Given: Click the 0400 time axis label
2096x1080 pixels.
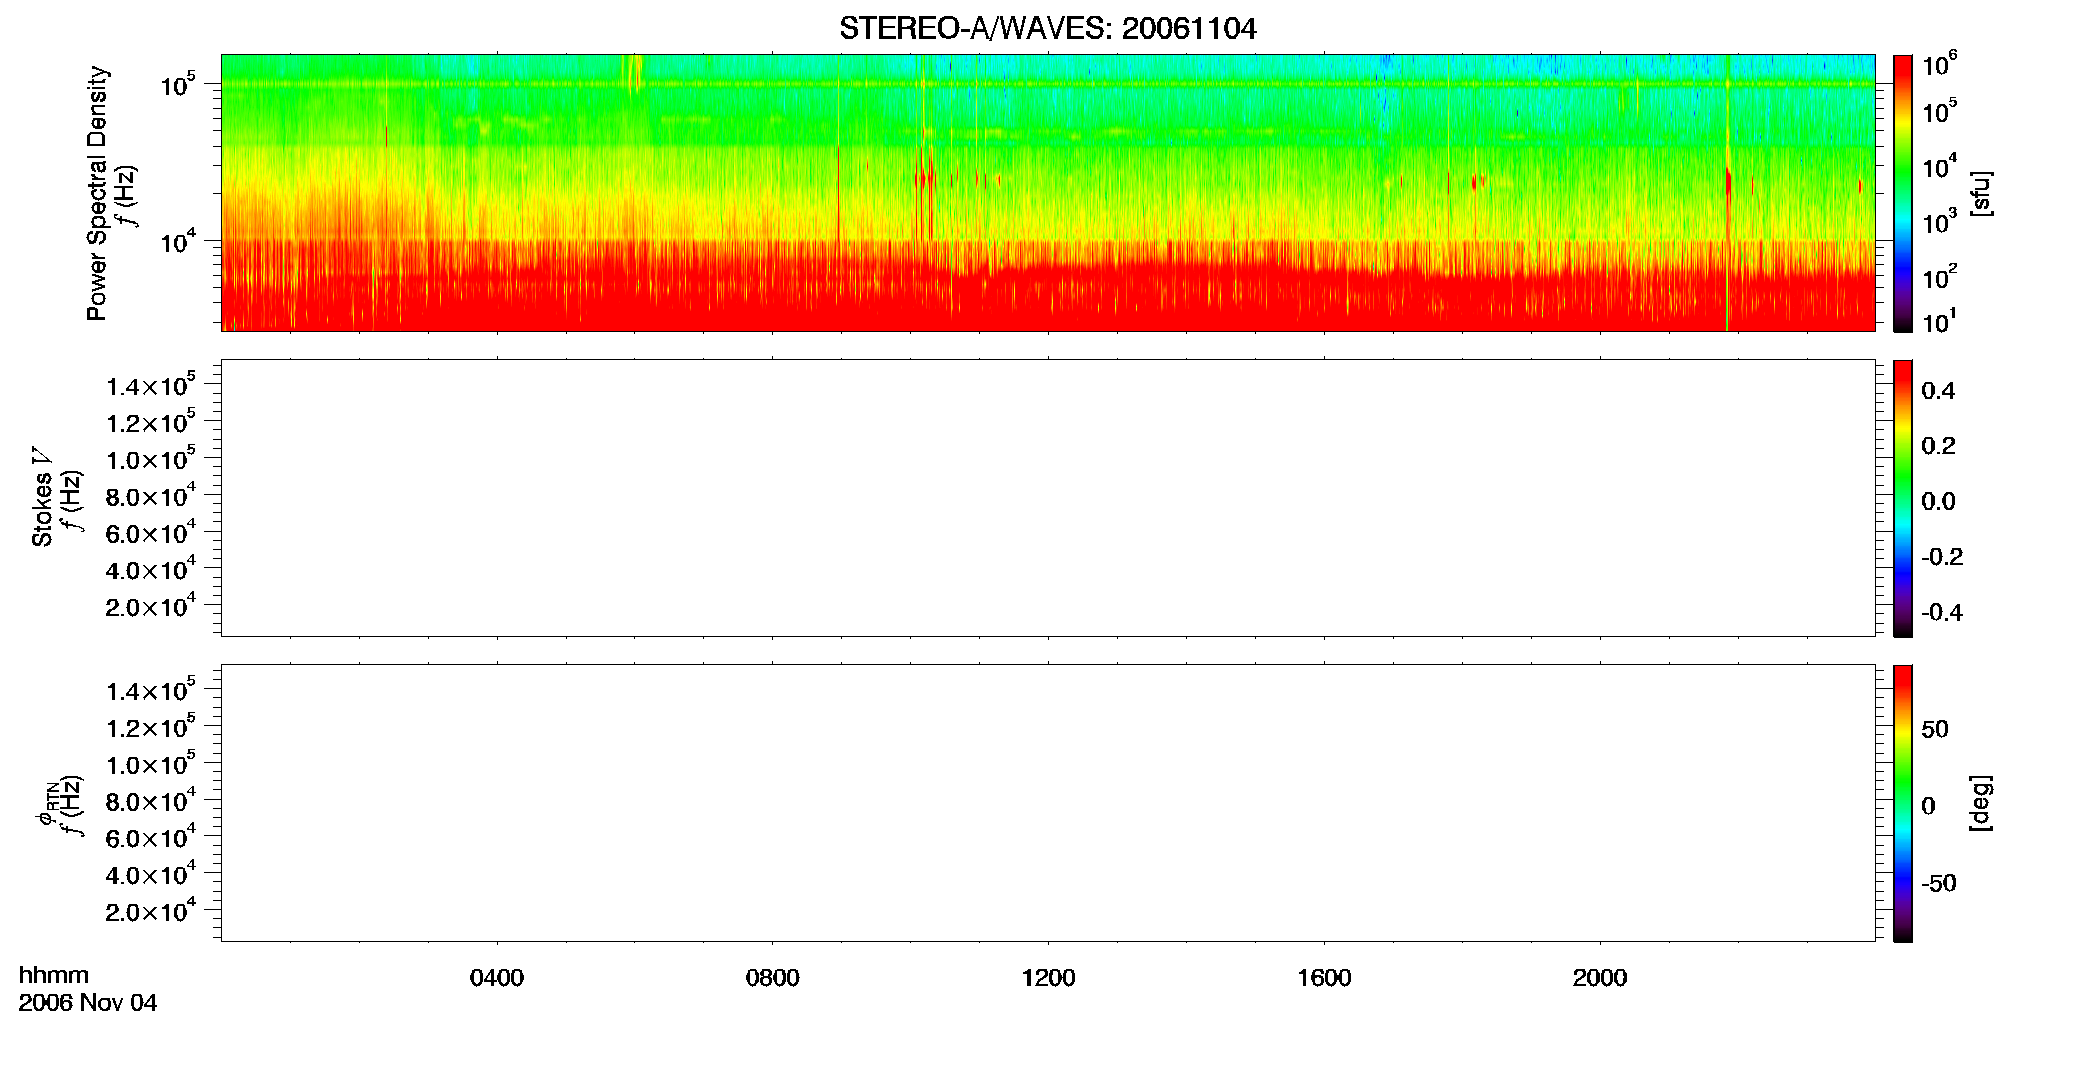Looking at the screenshot, I should click(497, 978).
